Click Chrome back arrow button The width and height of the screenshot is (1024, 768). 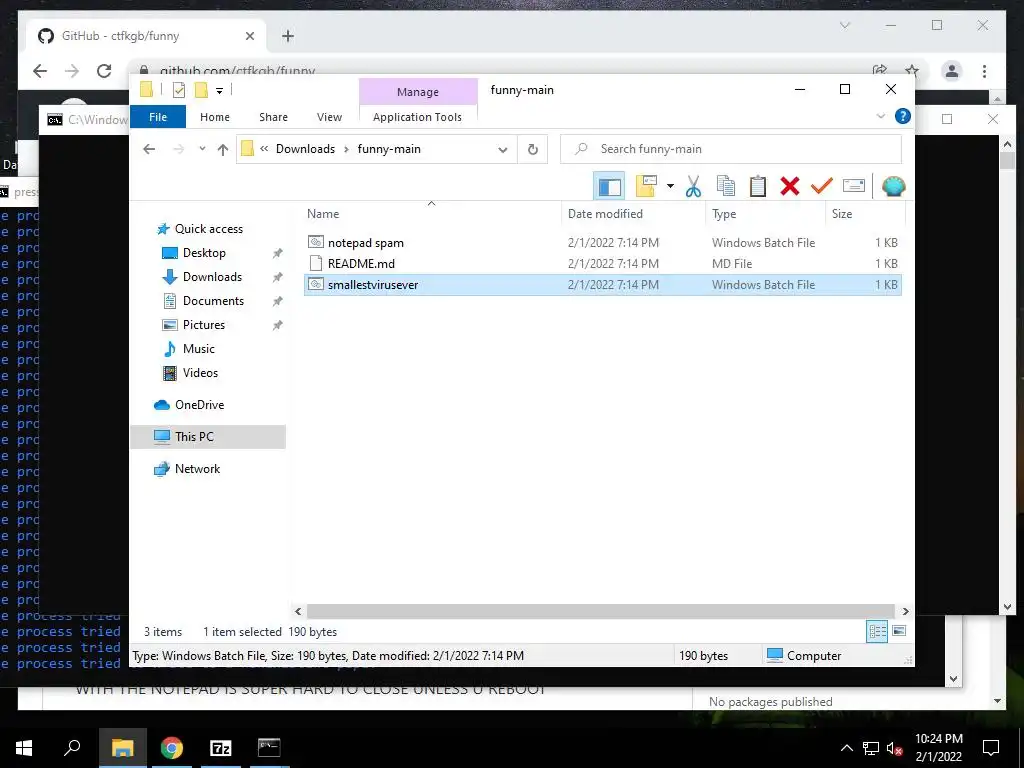click(x=40, y=71)
